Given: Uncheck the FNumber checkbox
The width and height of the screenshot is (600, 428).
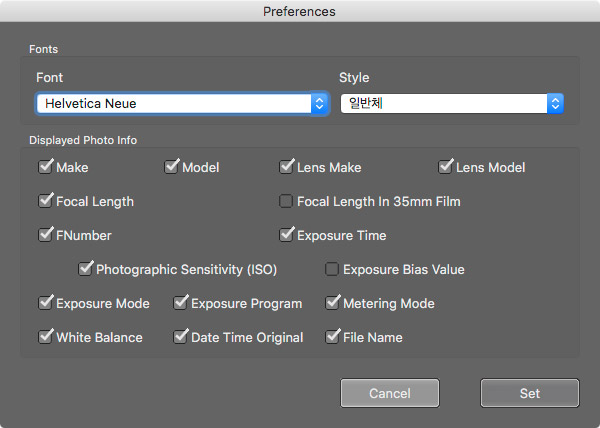Looking at the screenshot, I should 45,235.
